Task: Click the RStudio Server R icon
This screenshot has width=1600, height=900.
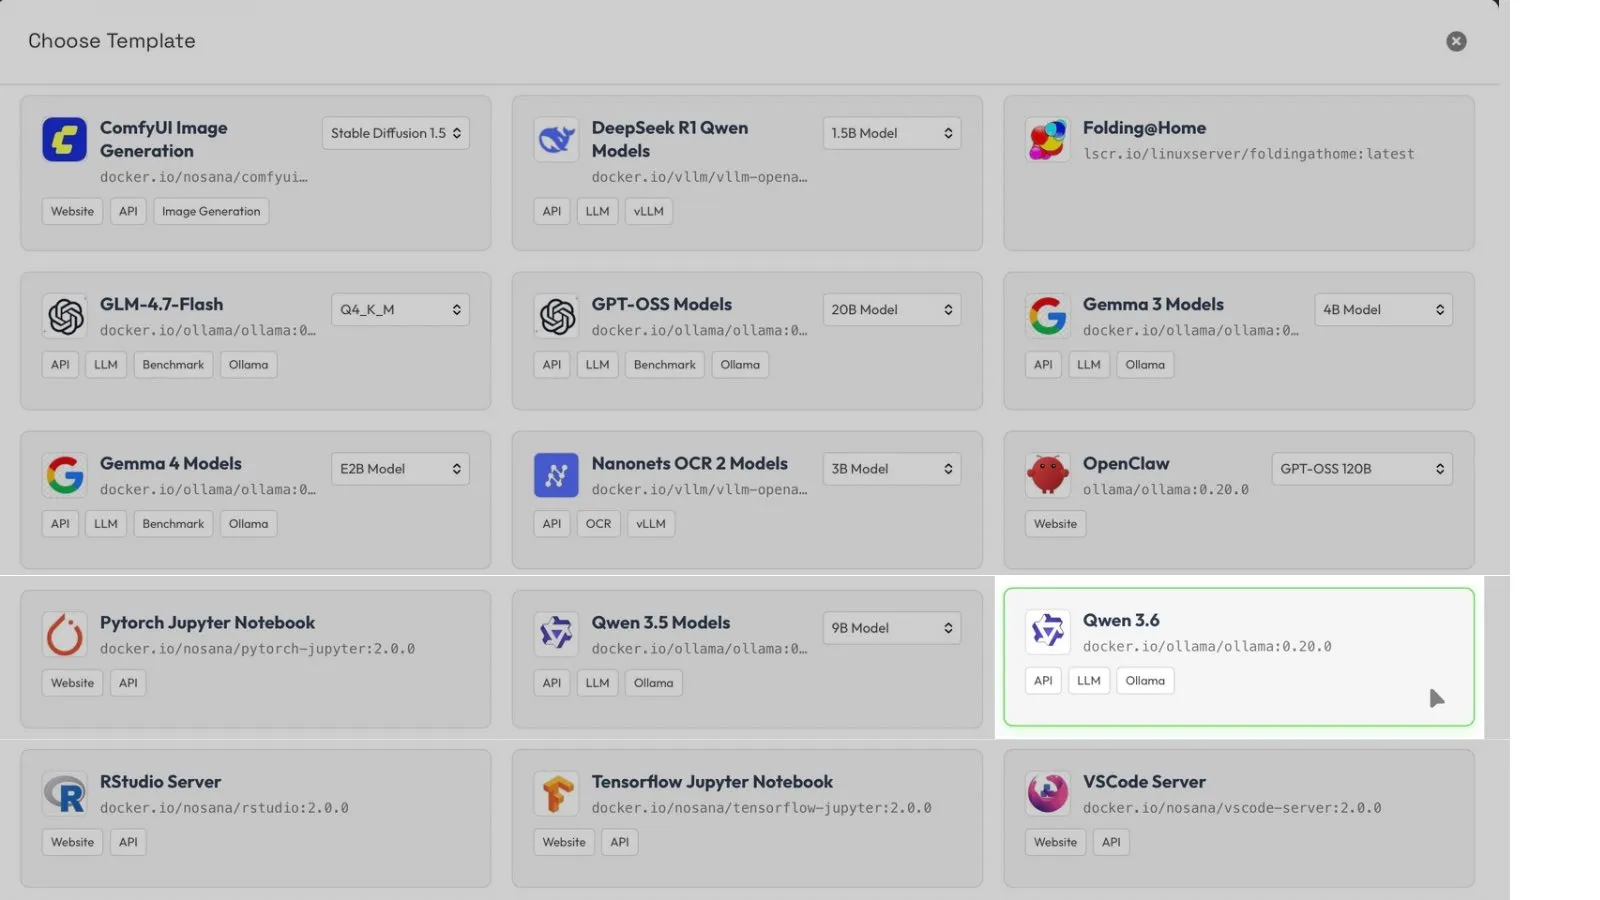Action: pyautogui.click(x=64, y=794)
